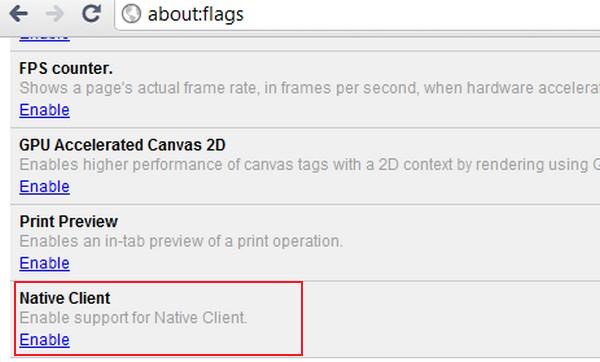Enable the Print Preview flag

pyautogui.click(x=44, y=263)
